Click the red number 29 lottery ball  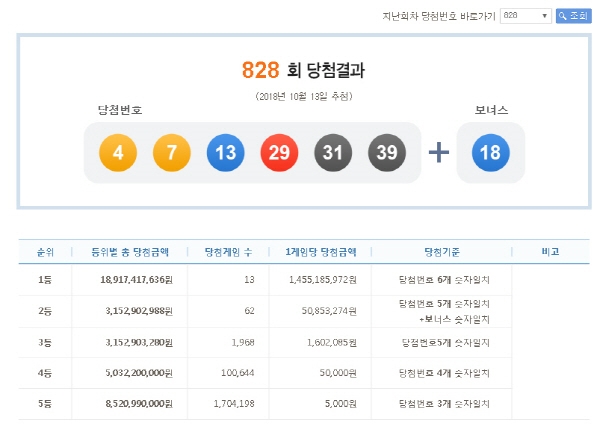click(x=279, y=152)
